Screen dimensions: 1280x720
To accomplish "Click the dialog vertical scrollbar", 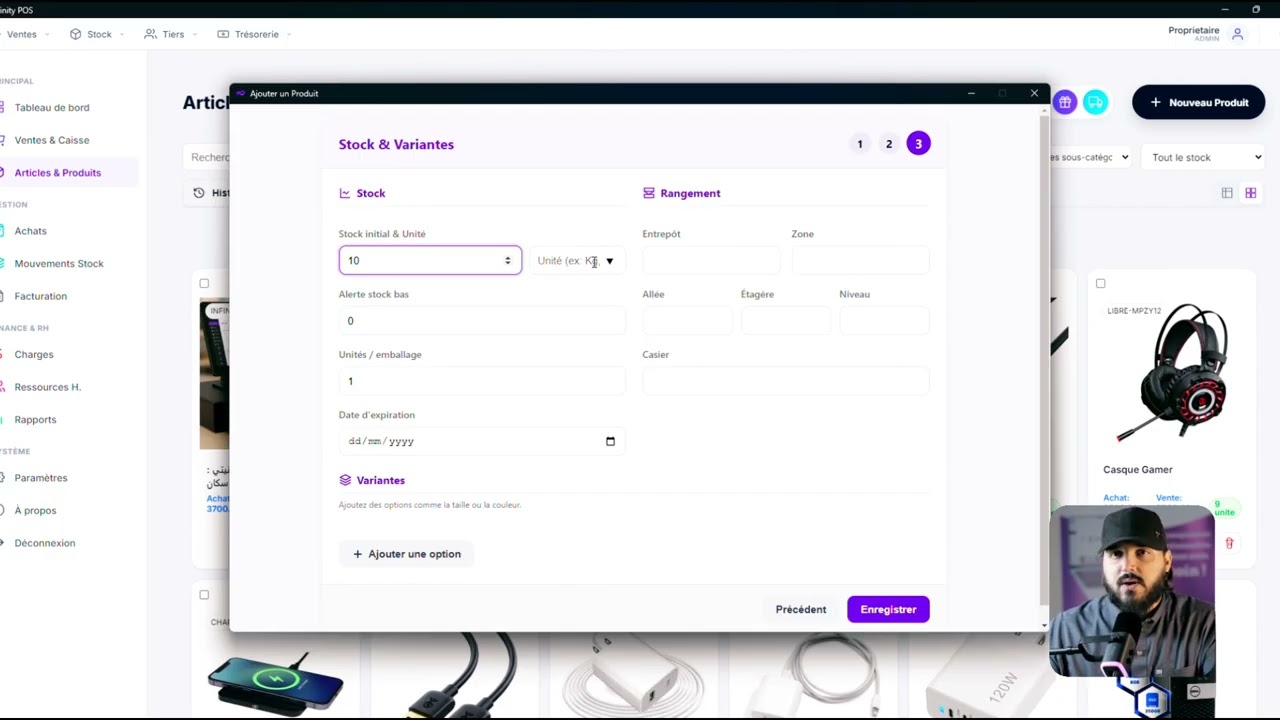I will [1044, 360].
